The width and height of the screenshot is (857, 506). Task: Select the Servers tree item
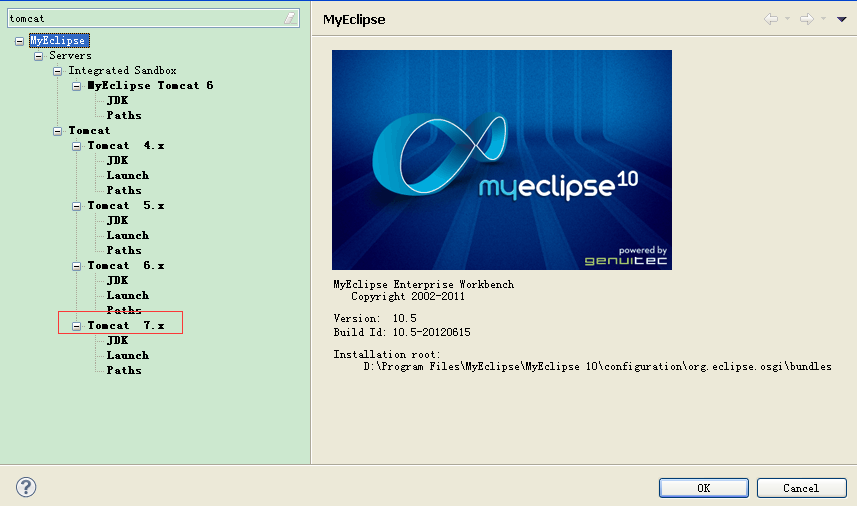pos(71,55)
